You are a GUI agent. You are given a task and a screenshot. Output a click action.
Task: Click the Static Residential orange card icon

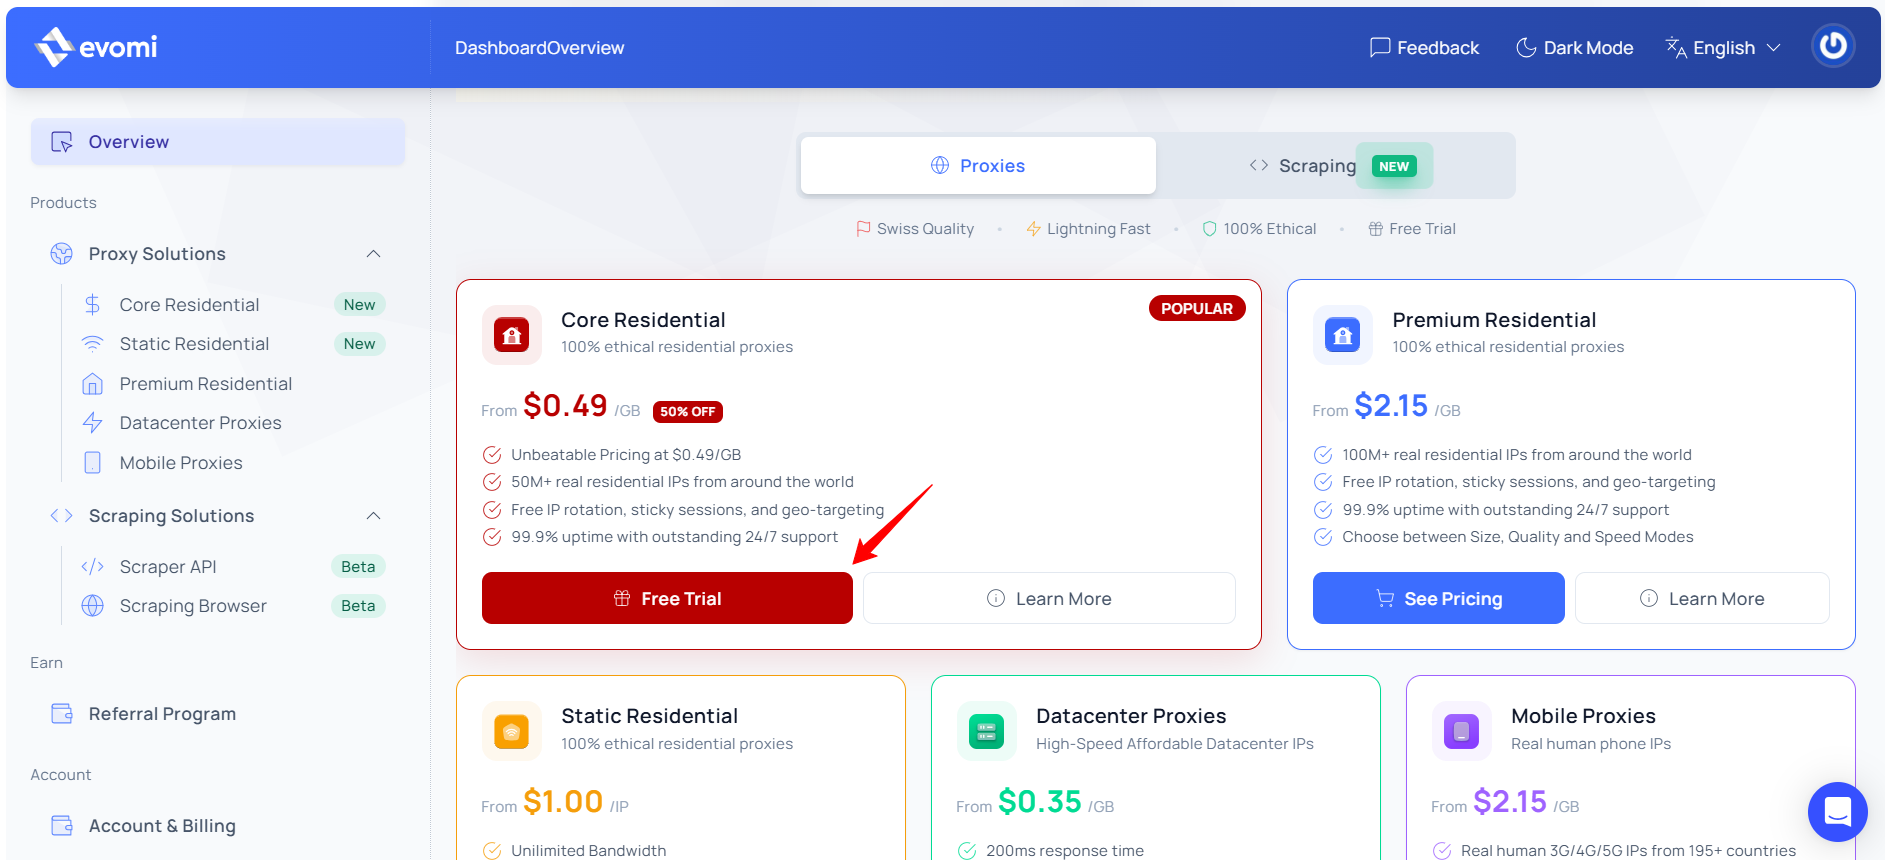512,732
